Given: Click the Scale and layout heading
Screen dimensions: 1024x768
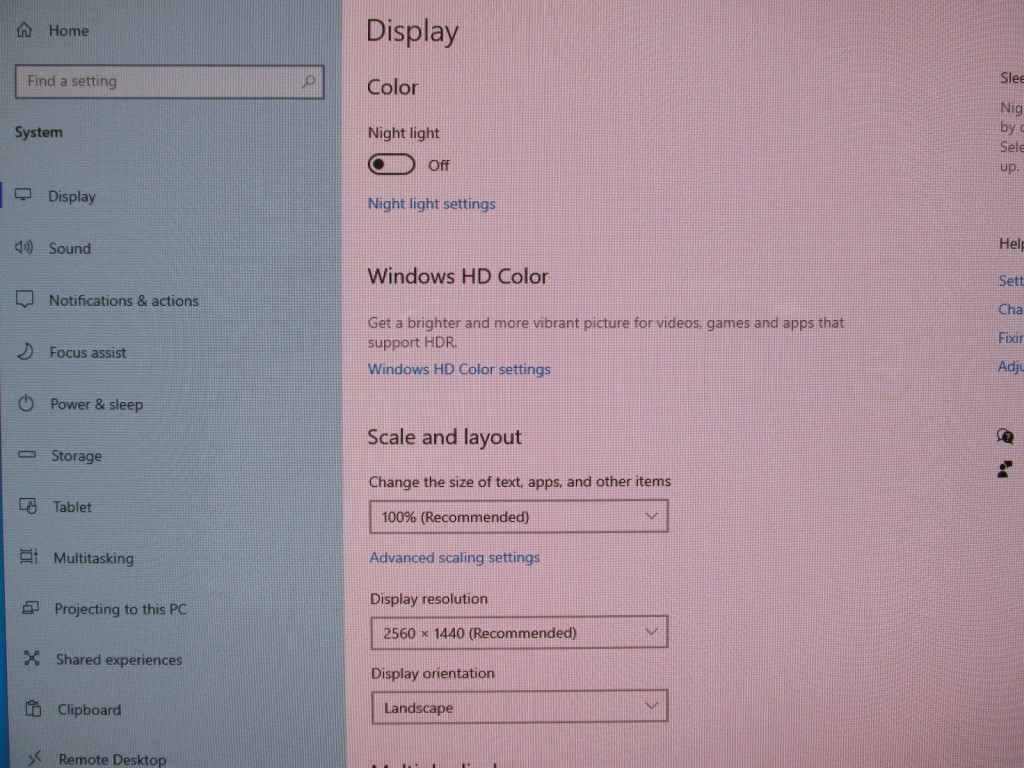Looking at the screenshot, I should tap(444, 437).
